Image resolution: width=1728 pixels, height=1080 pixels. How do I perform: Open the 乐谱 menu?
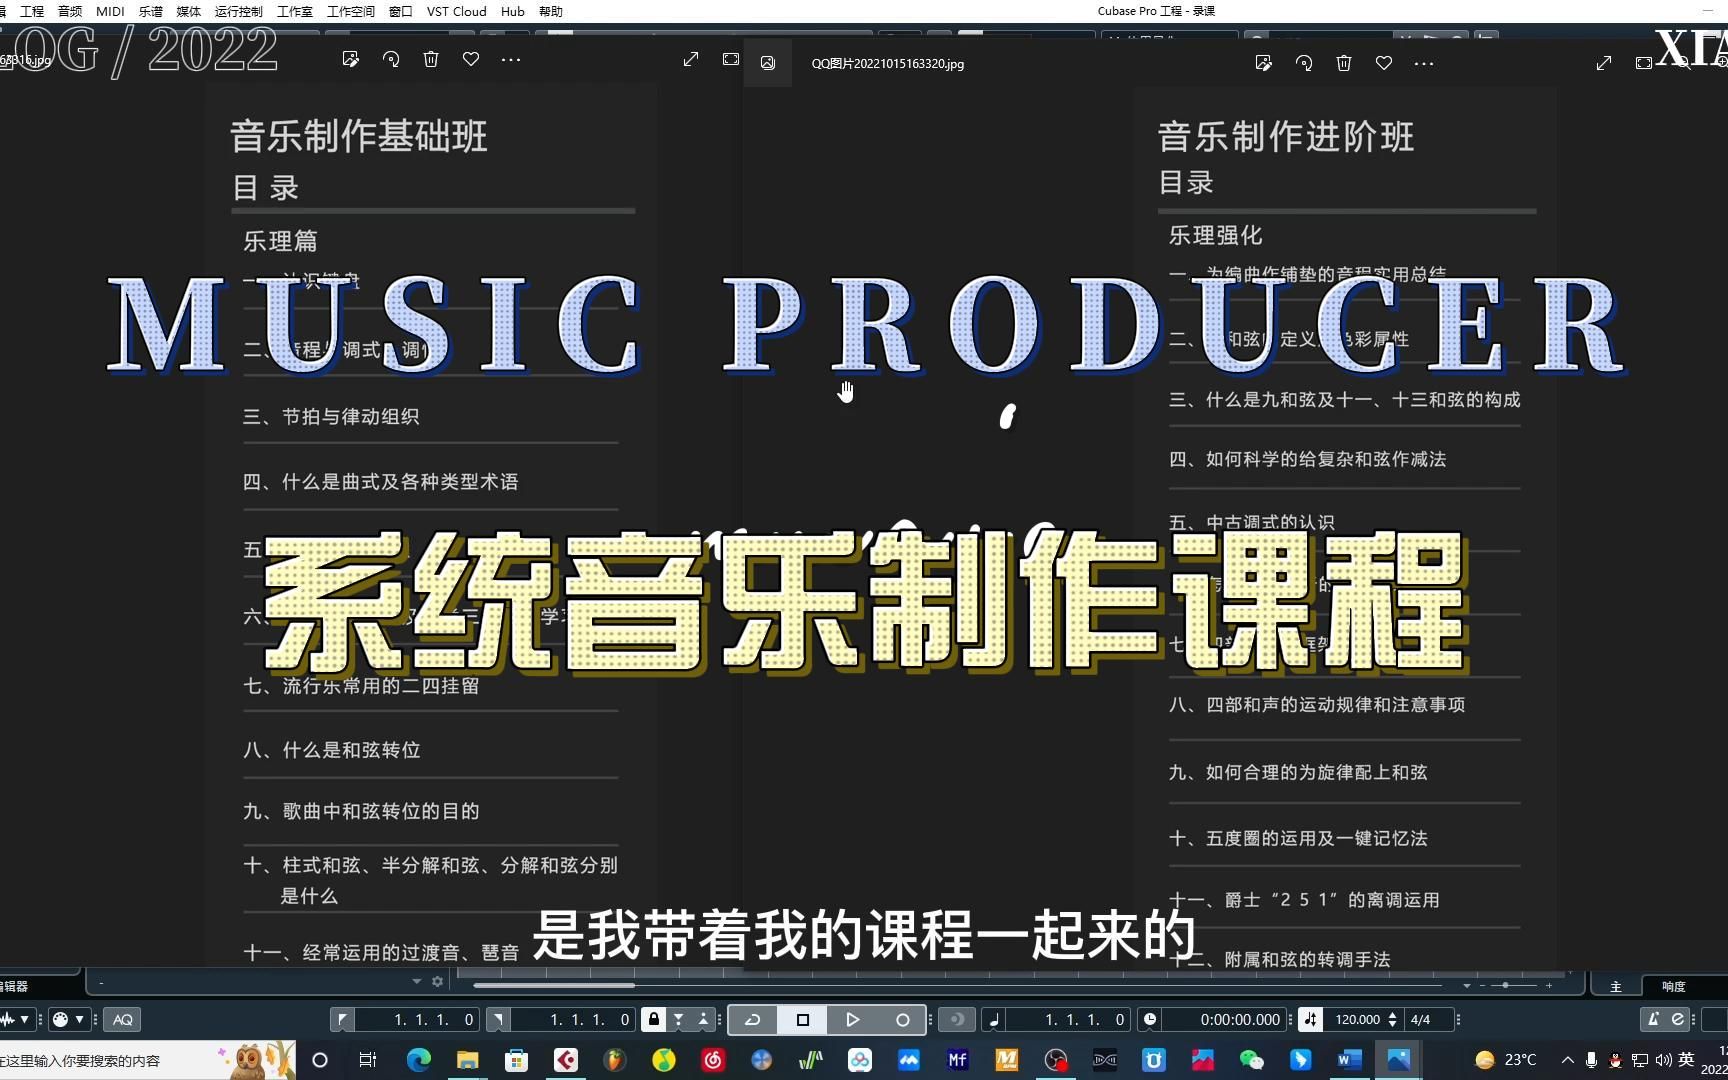tap(150, 11)
